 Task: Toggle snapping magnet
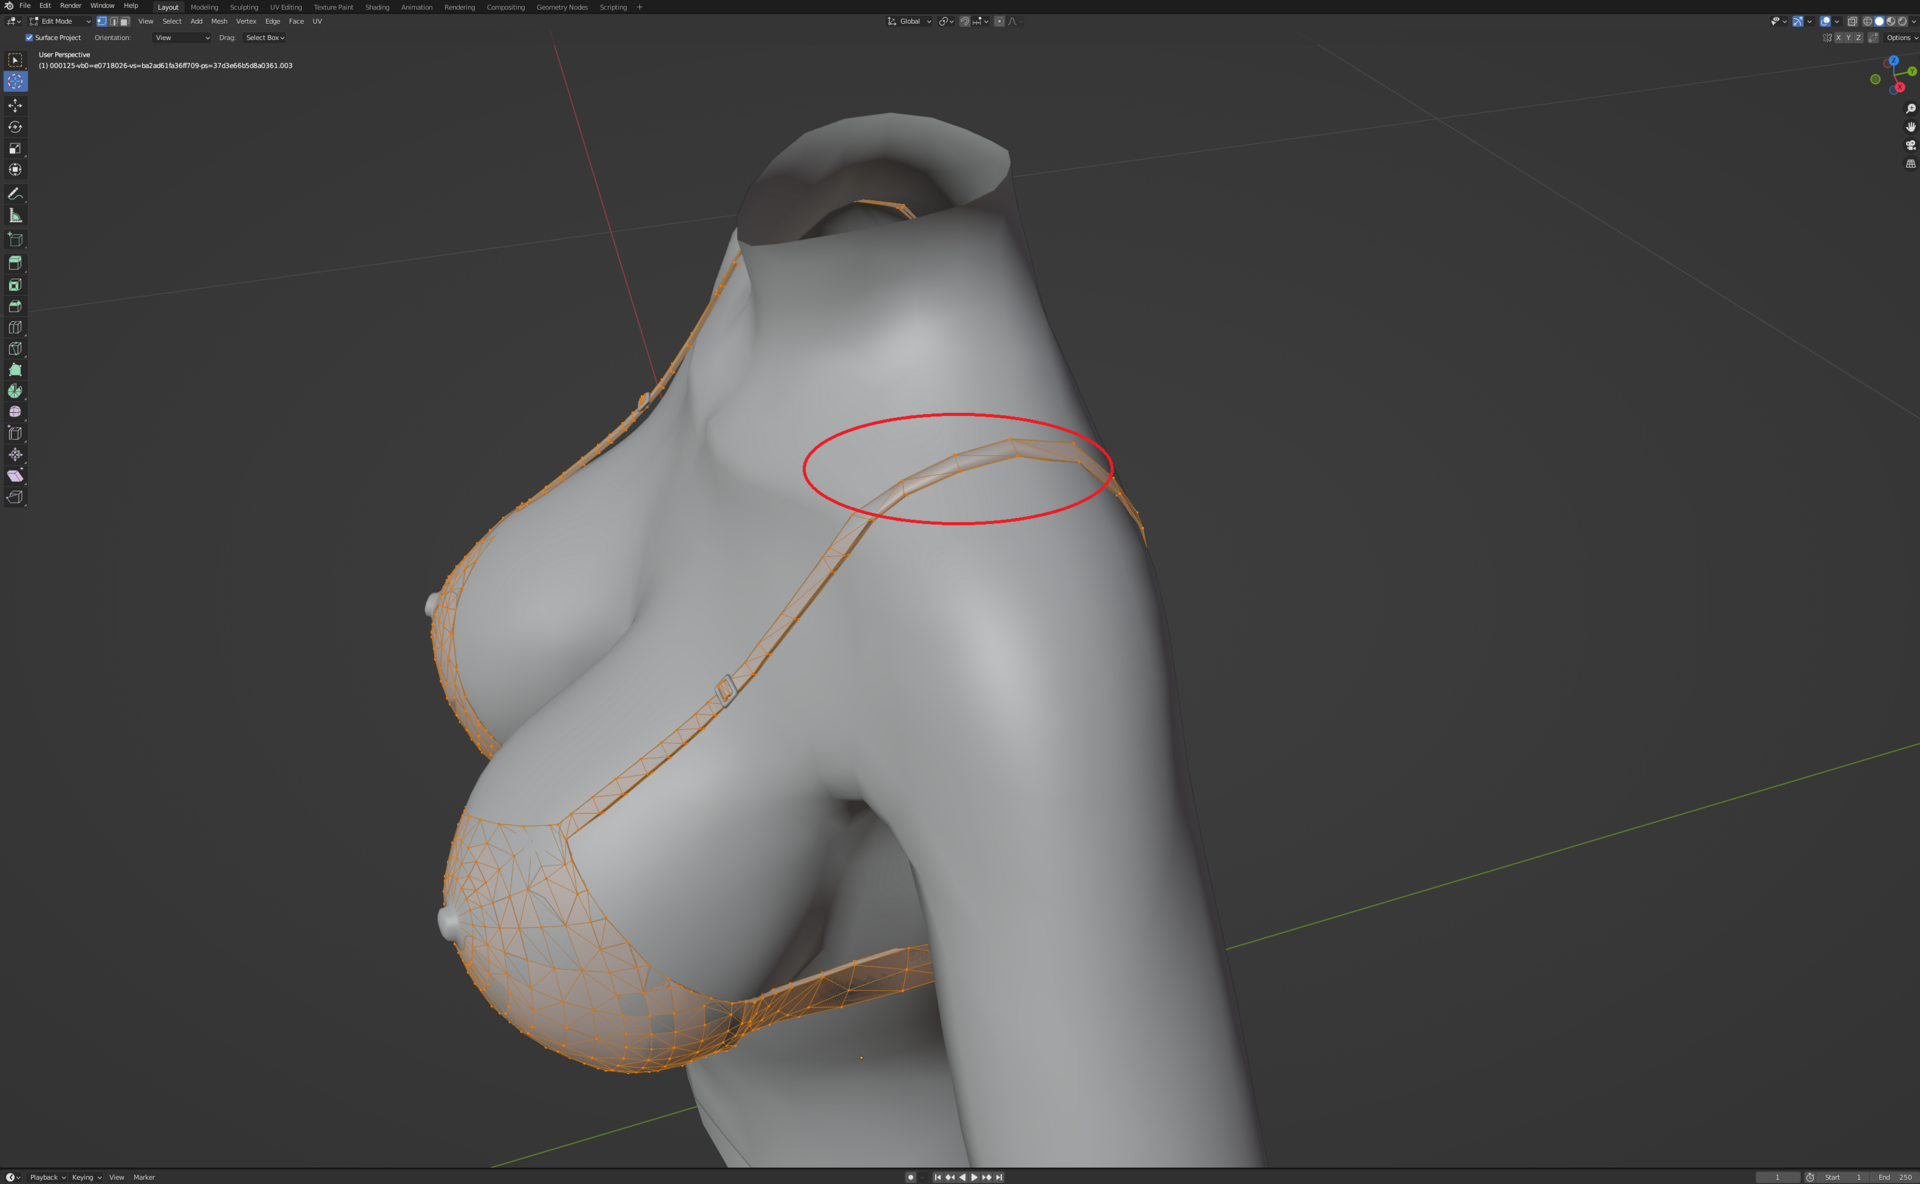tap(965, 21)
